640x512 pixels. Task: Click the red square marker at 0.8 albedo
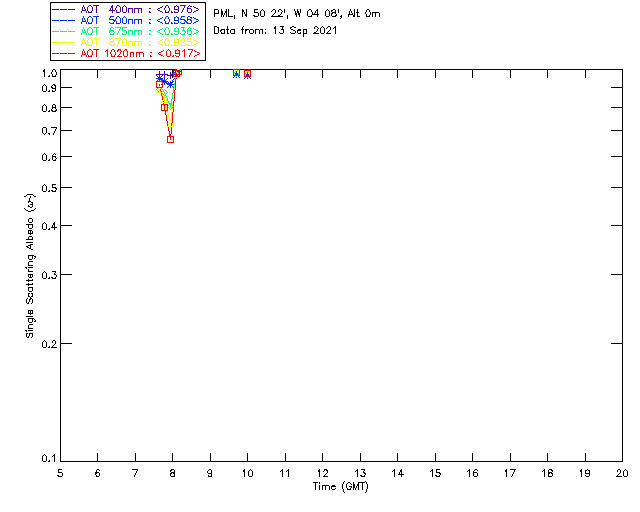coord(164,108)
